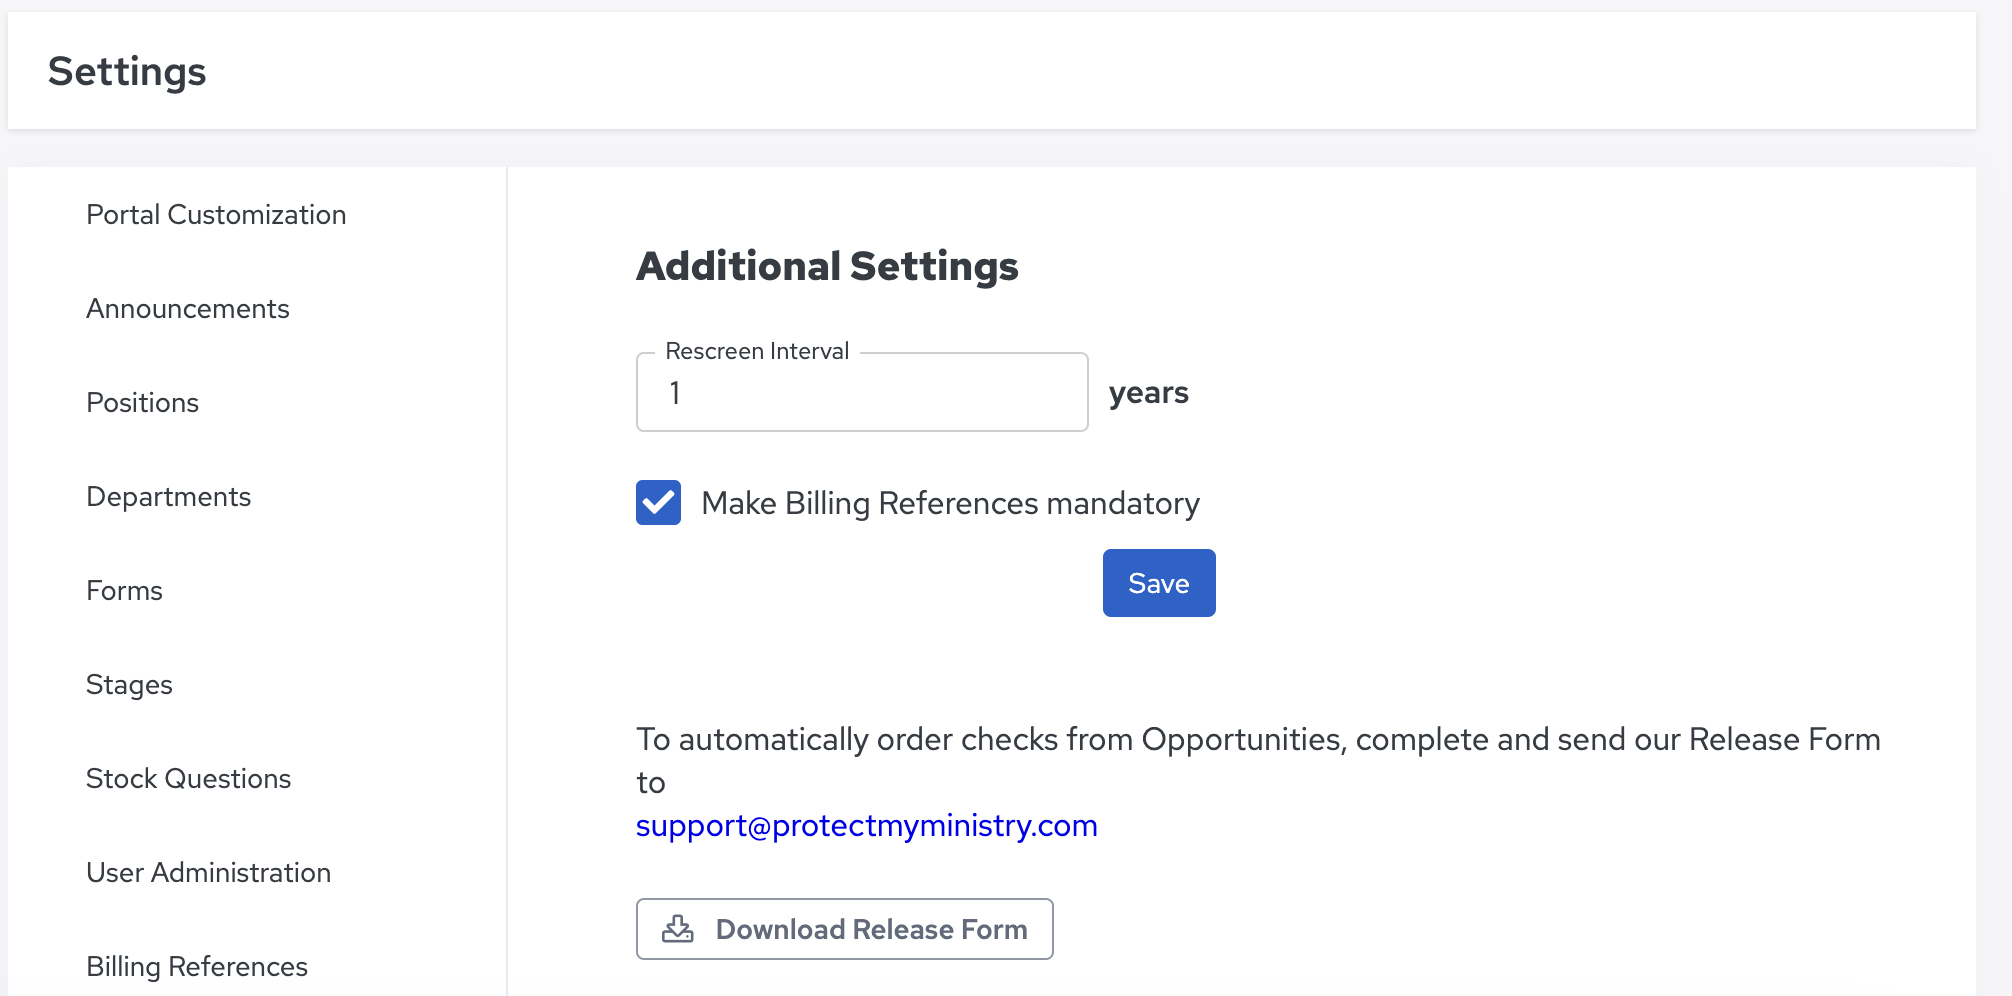Click the Save button

pos(1159,583)
